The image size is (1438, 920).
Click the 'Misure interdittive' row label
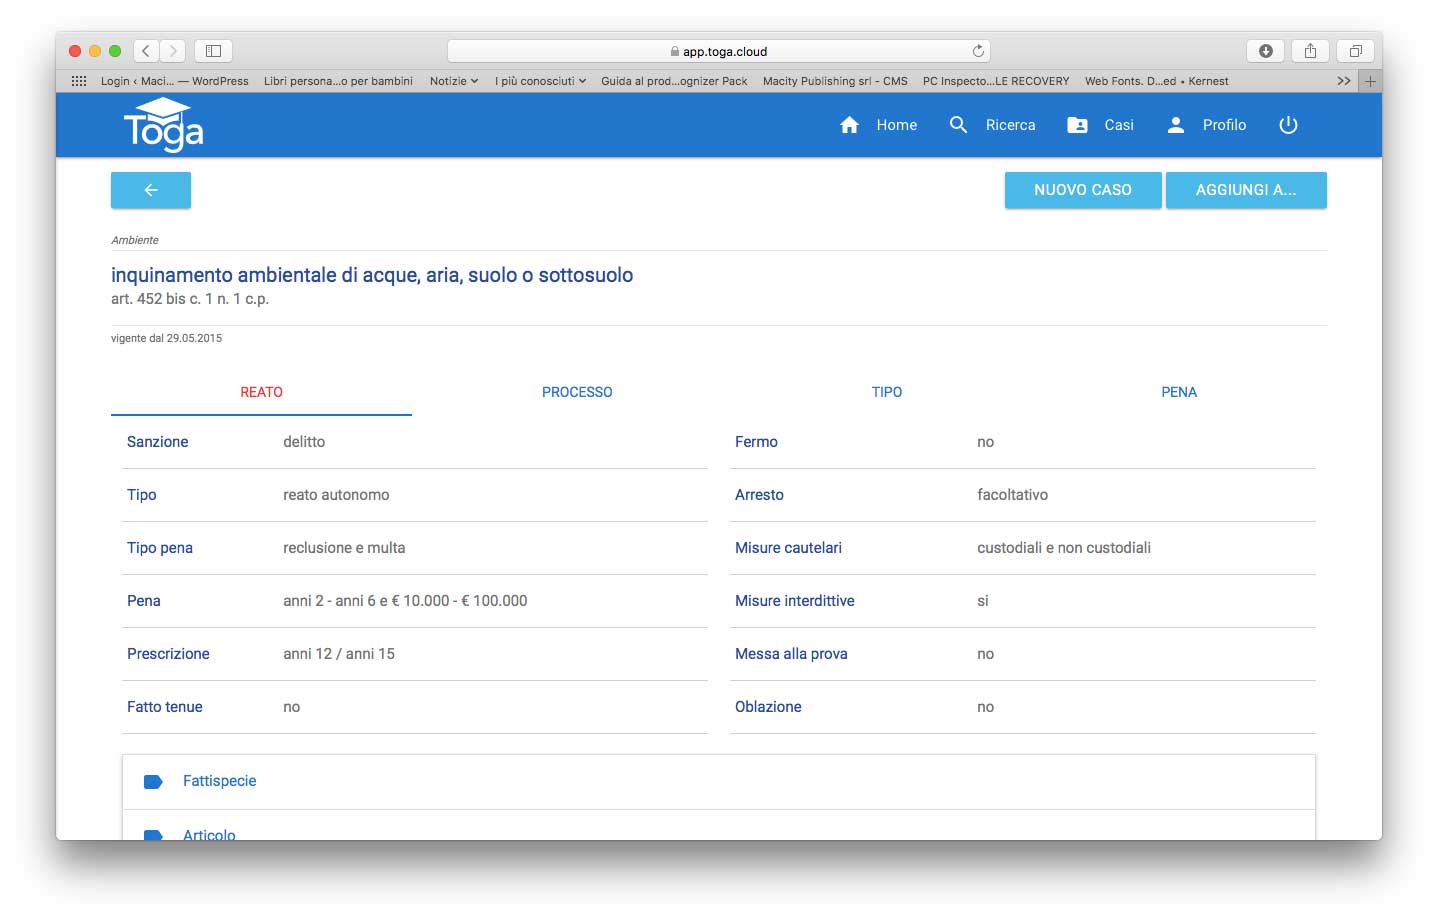tap(795, 601)
